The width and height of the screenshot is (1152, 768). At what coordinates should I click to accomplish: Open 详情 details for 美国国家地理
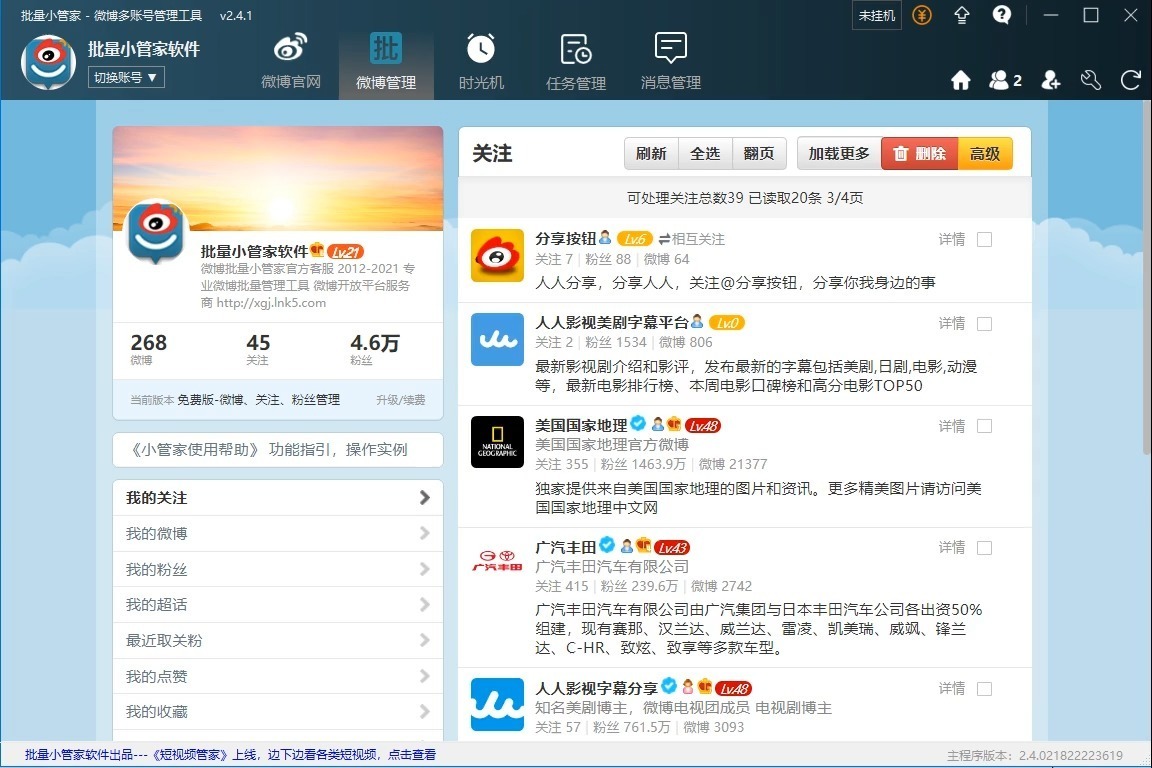952,426
